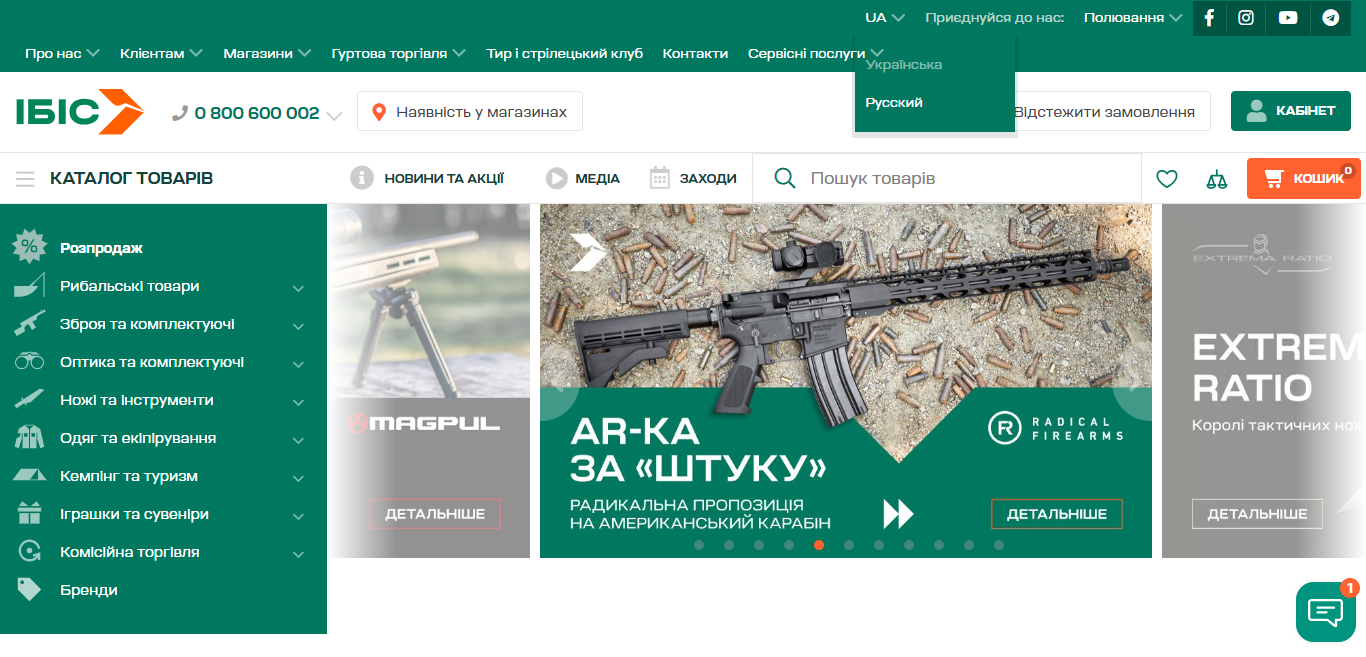This screenshot has height=657, width=1366.
Task: Call 0 800 600 002 link
Action: 257,113
